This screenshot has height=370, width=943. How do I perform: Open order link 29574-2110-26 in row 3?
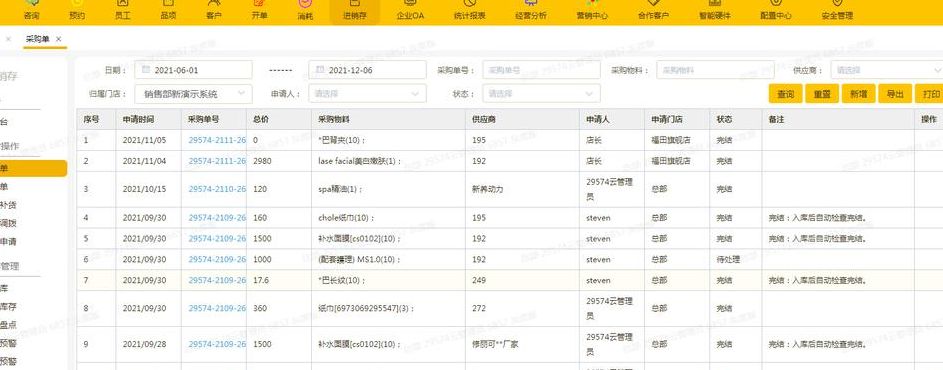pos(217,189)
